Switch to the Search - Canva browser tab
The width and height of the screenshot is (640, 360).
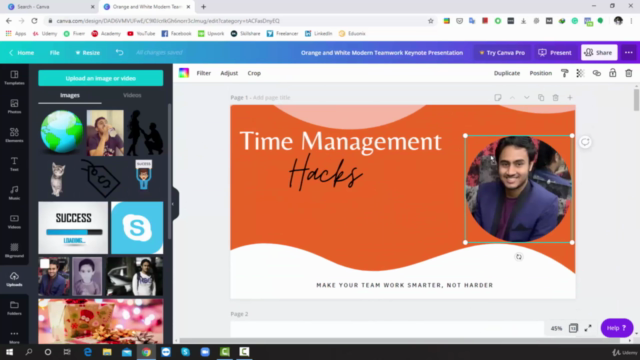(x=51, y=7)
